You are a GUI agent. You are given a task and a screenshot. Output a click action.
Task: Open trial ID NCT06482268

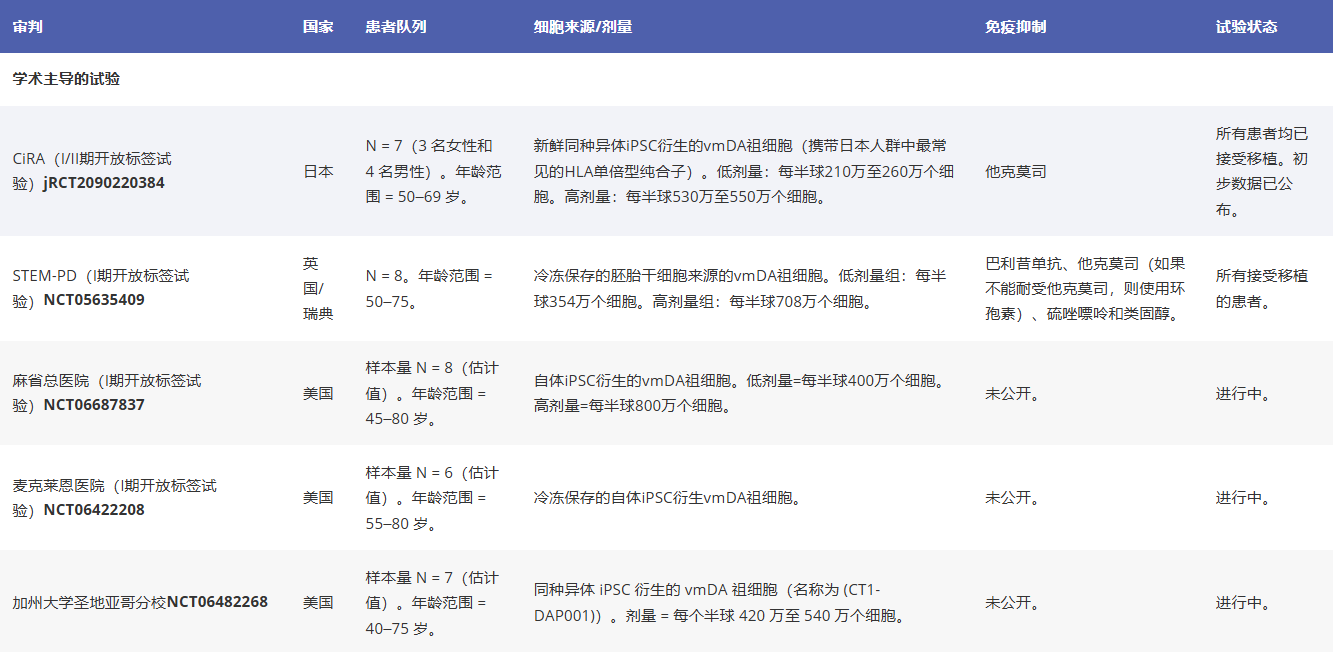[x=217, y=602]
